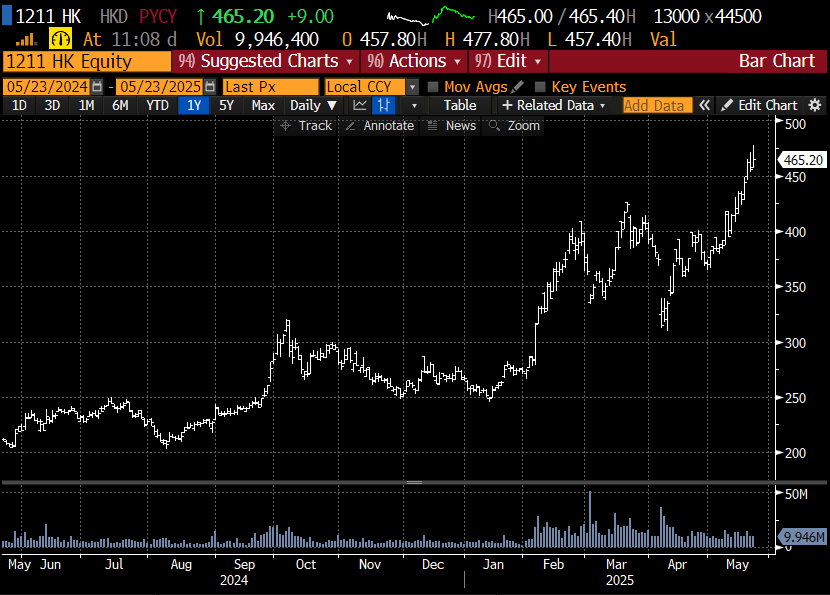Click the green up-arrow price indicator
Viewport: 830px width, 595px height.
pyautogui.click(x=201, y=16)
